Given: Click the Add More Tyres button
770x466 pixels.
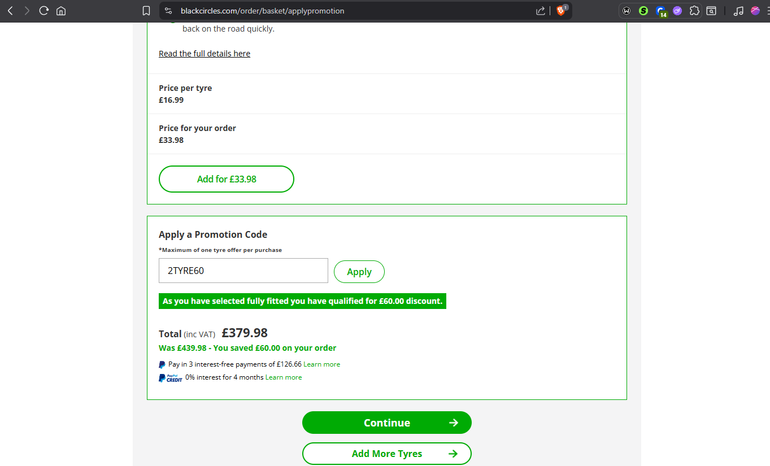Looking at the screenshot, I should pyautogui.click(x=386, y=454).
